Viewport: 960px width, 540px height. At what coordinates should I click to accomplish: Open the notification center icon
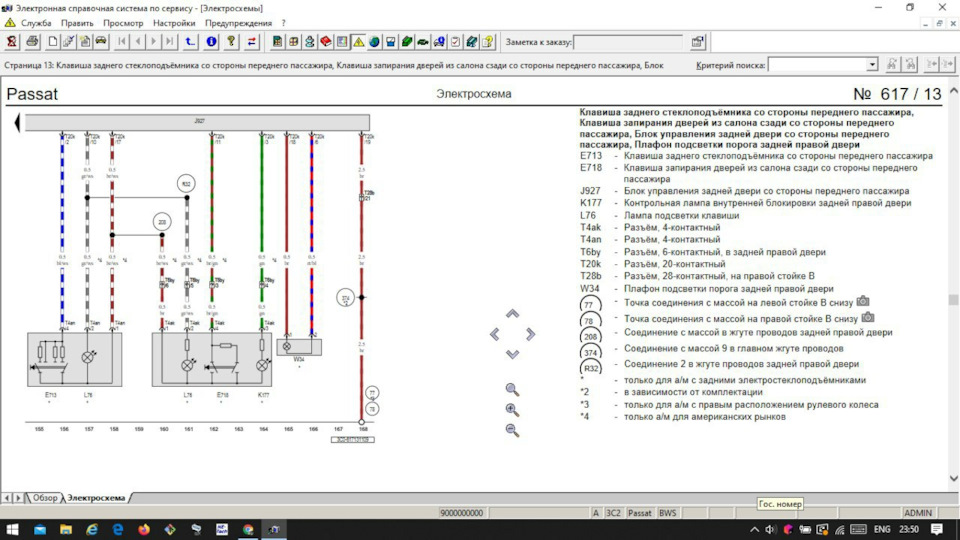click(937, 530)
